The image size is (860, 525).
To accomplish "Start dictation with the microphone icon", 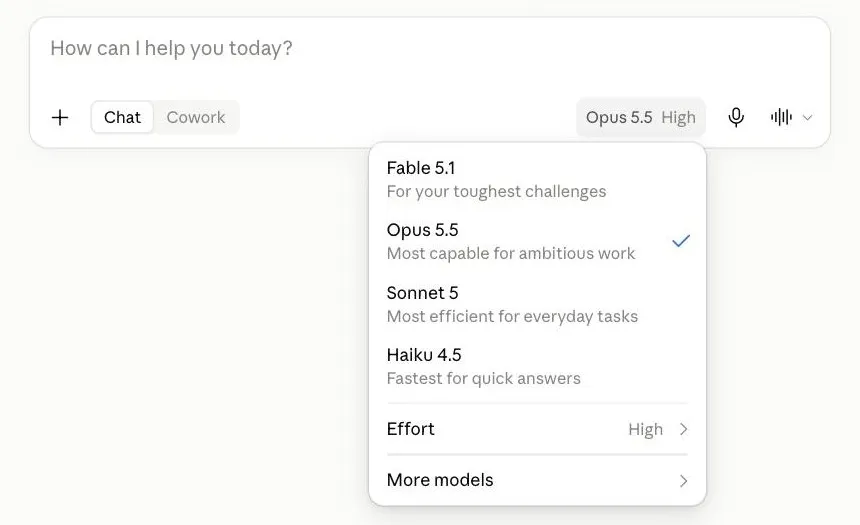I will [x=736, y=117].
